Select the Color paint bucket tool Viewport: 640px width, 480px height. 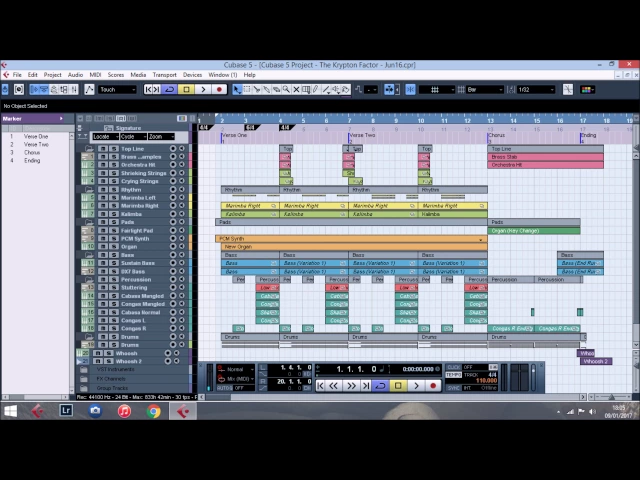pyautogui.click(x=346, y=89)
